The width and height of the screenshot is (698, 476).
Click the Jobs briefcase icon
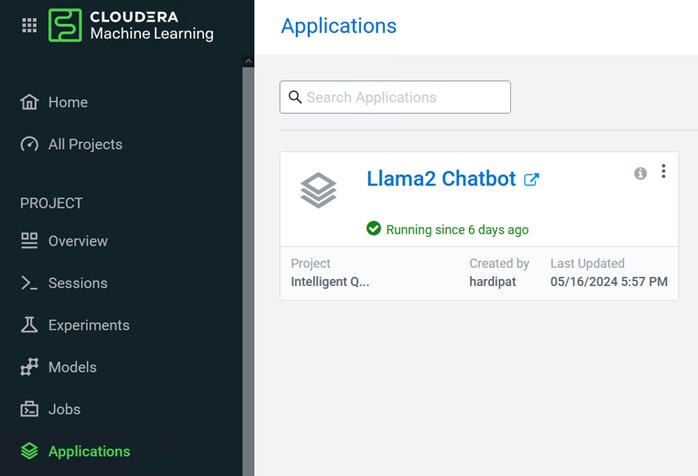pos(29,409)
